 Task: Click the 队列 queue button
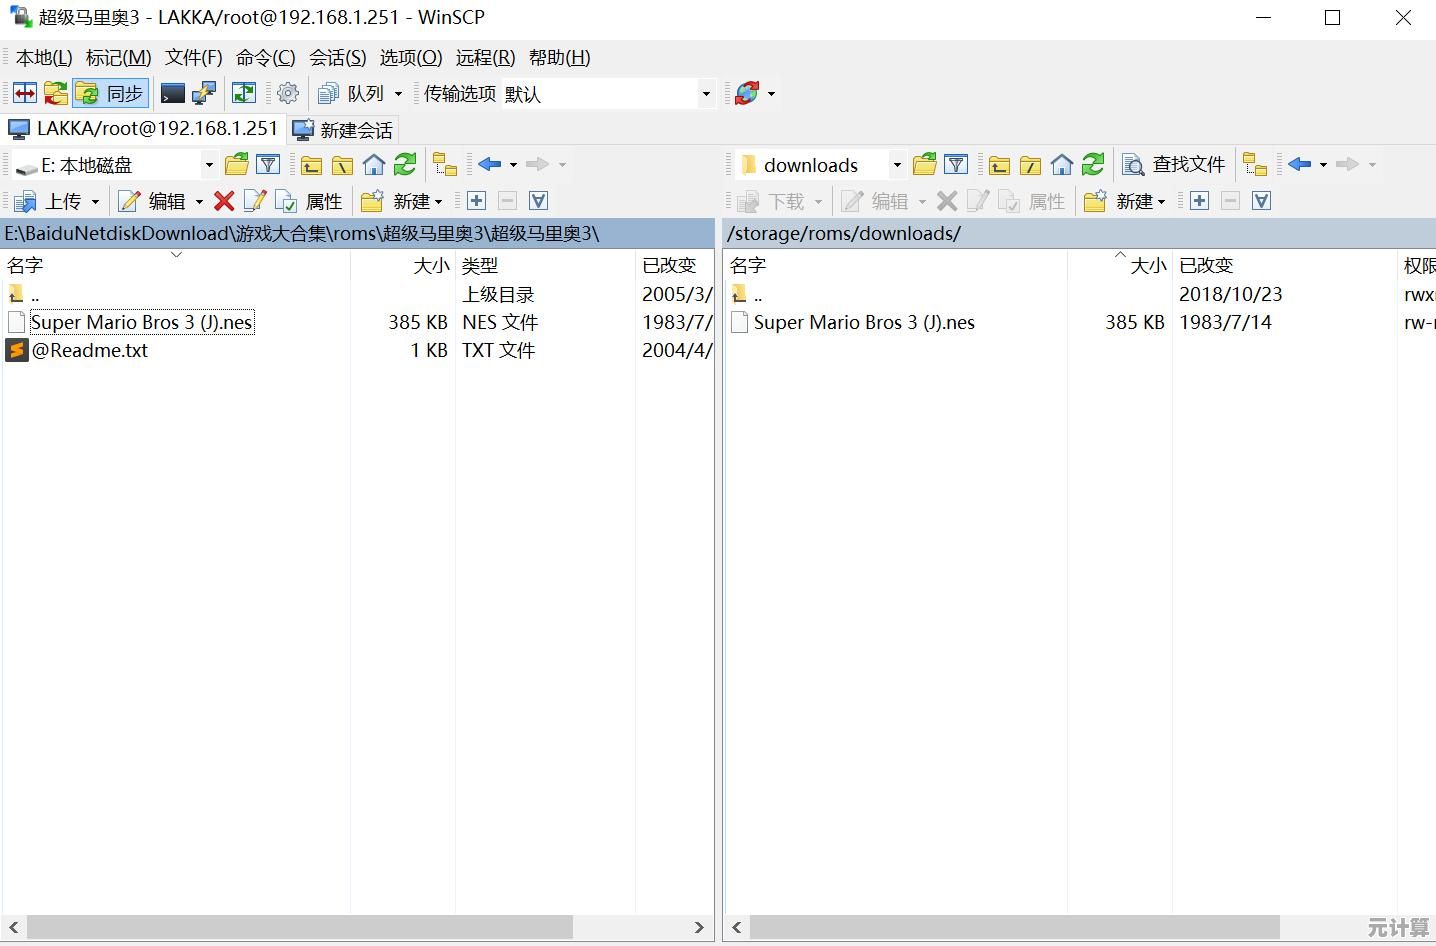click(x=351, y=93)
